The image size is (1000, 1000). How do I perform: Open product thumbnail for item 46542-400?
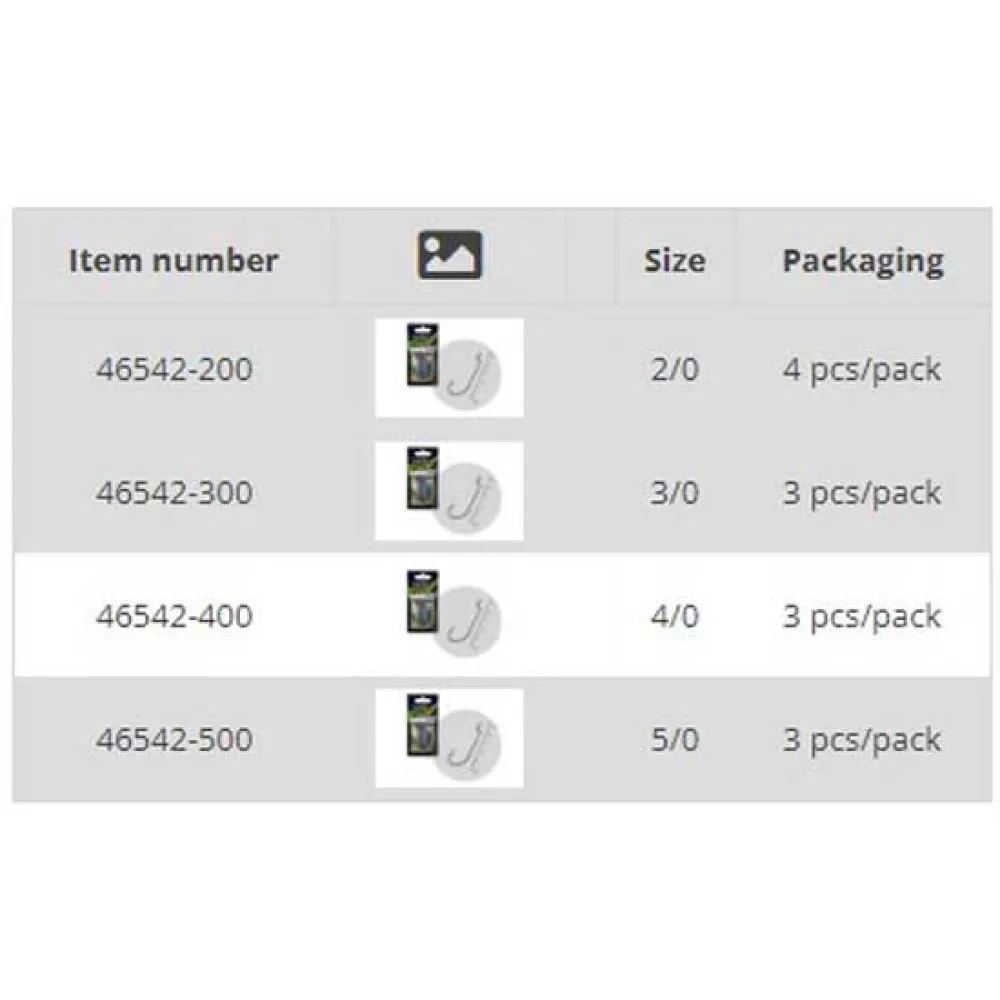[449, 615]
